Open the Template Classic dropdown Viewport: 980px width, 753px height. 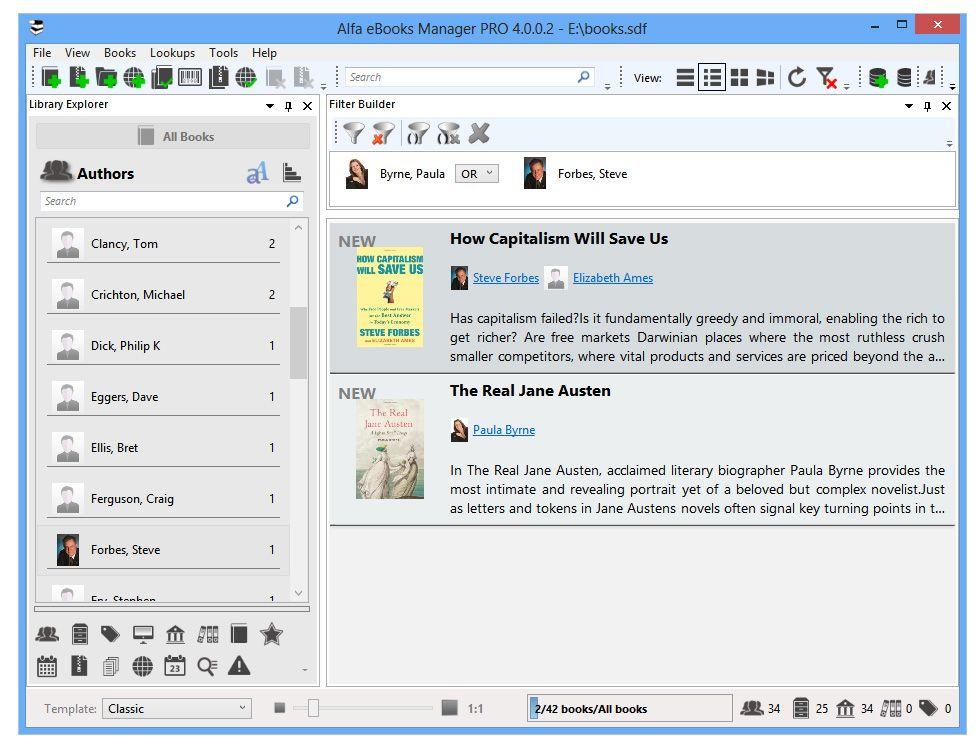[177, 709]
